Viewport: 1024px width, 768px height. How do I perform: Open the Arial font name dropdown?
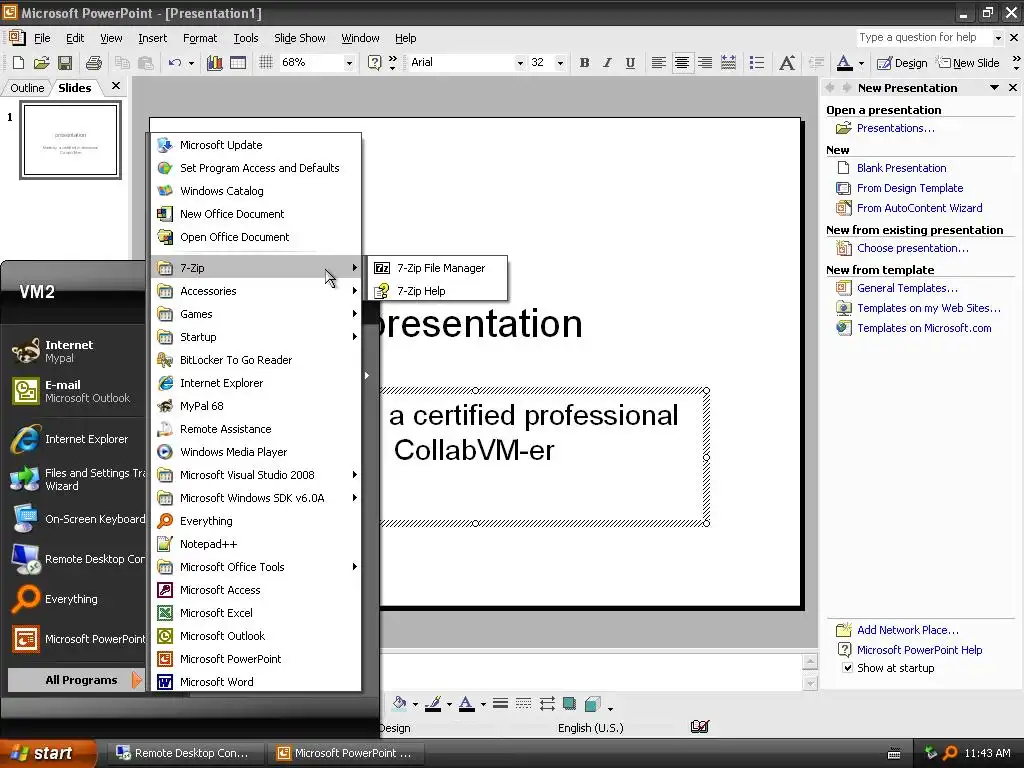tap(520, 63)
